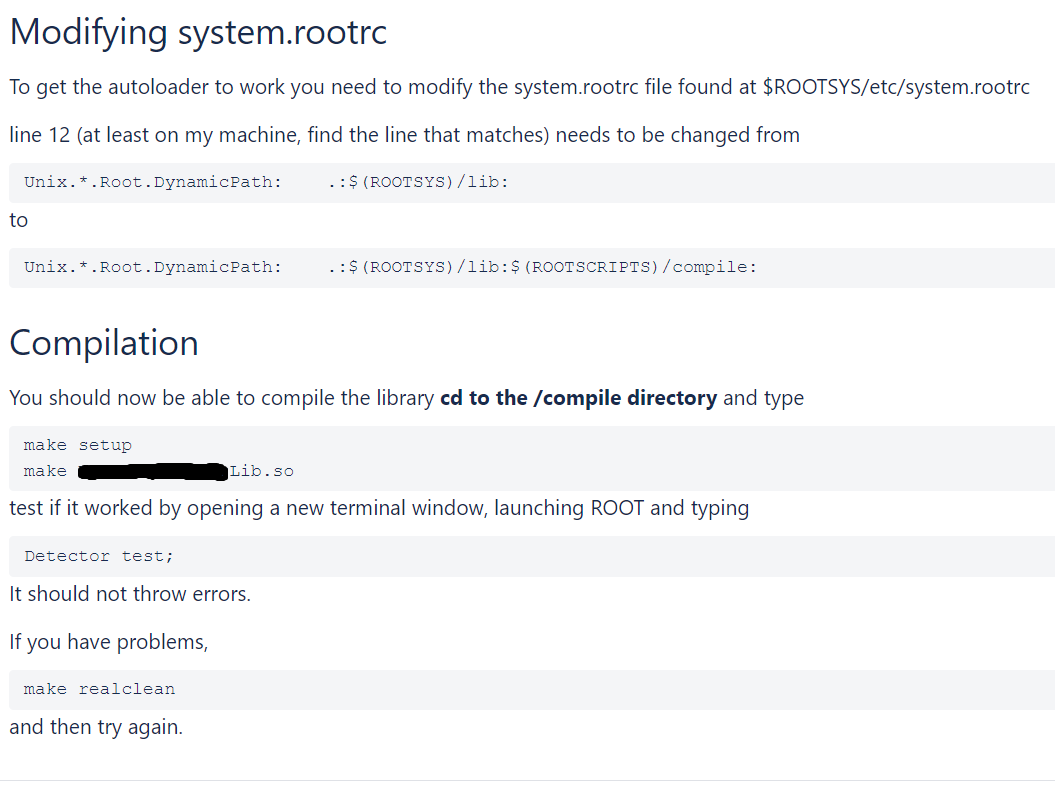Click the bold "cd to the /compile directory" text
The image size is (1055, 786).
pyautogui.click(x=578, y=398)
